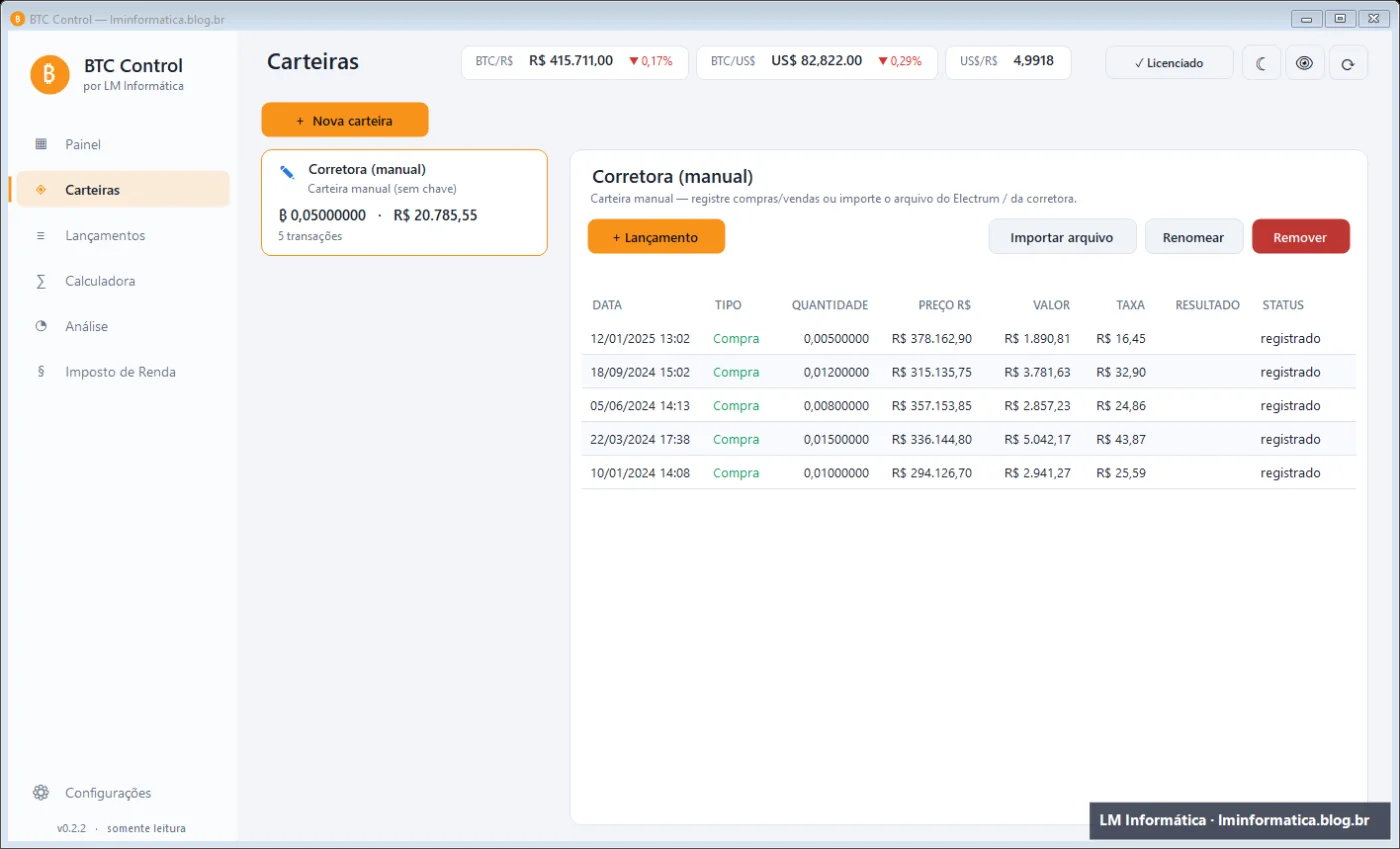Screen dimensions: 1400x849
Task: Open the Lançamentos section
Action: tap(123, 235)
